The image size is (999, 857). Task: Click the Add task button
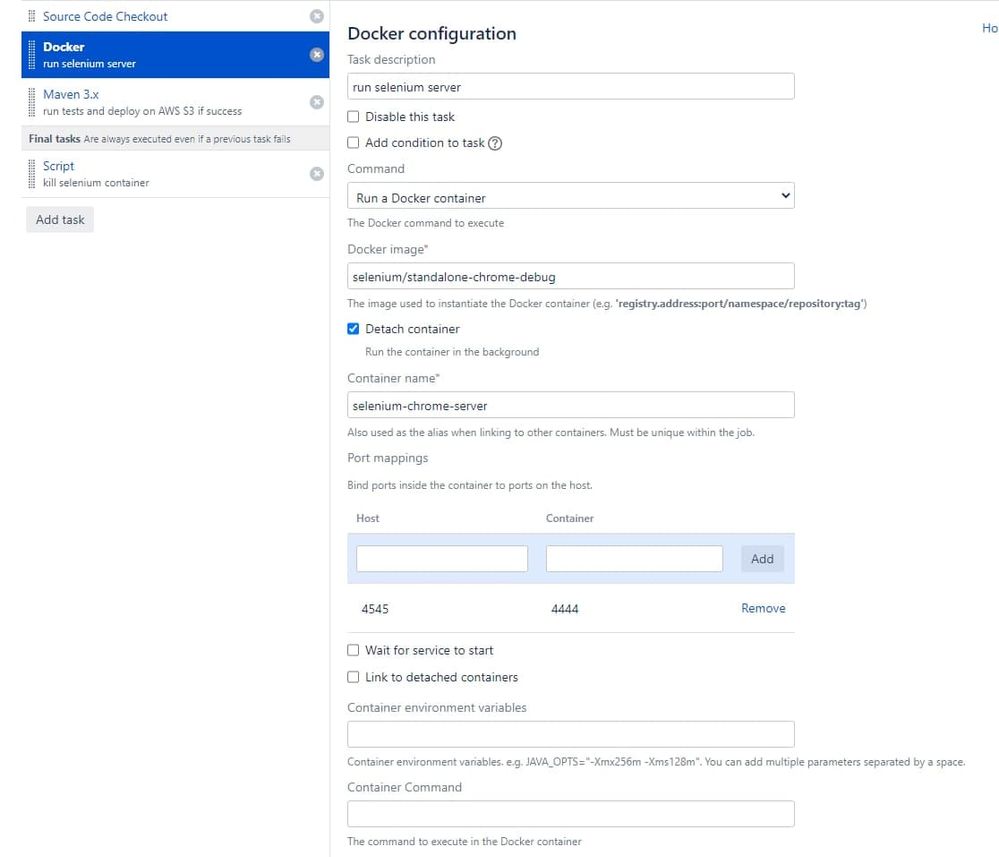coord(60,220)
